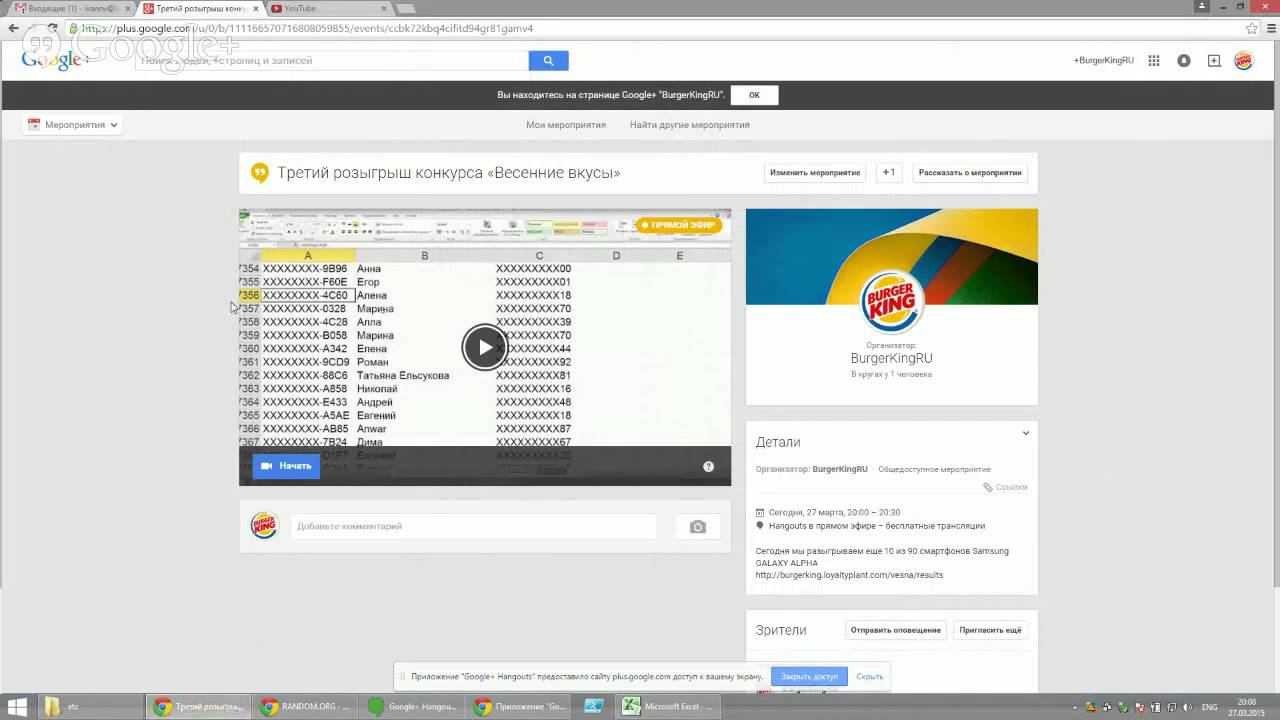Open Microsoft Excel taskbar item
1280x720 pixels.
(667, 707)
